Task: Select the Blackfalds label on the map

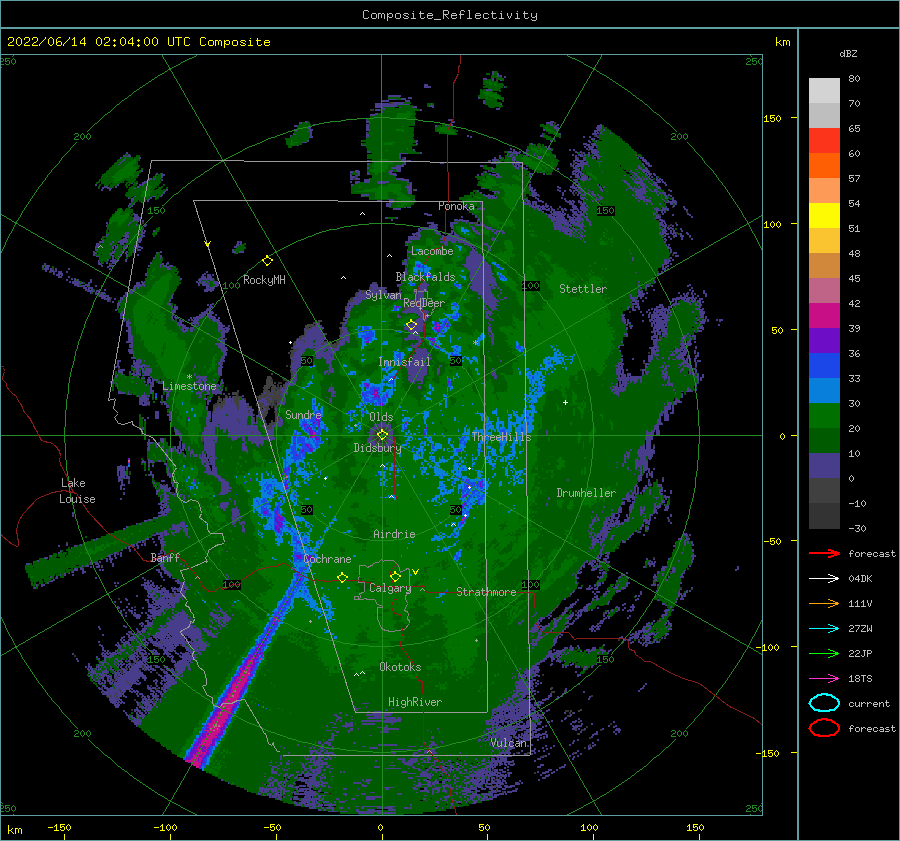Action: [x=425, y=277]
